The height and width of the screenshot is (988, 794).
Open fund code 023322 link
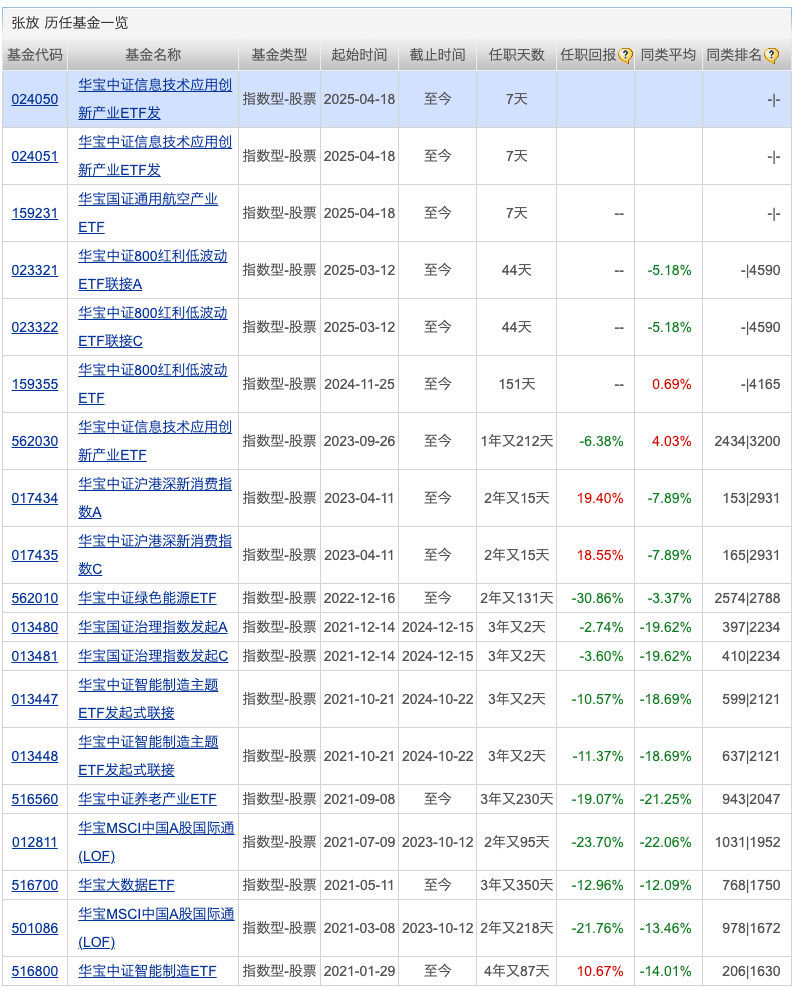click(35, 327)
